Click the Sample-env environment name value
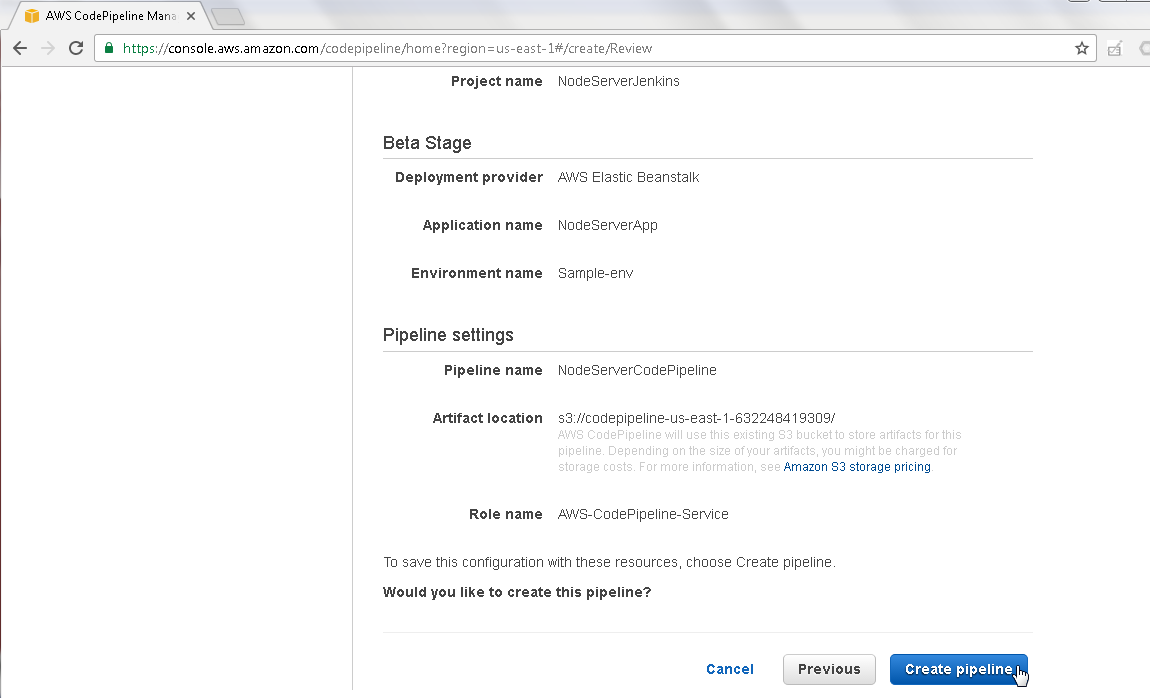 click(x=595, y=273)
